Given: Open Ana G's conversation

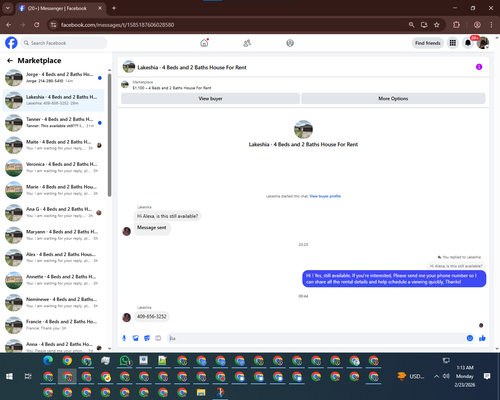Looking at the screenshot, I should pyautogui.click(x=53, y=212).
